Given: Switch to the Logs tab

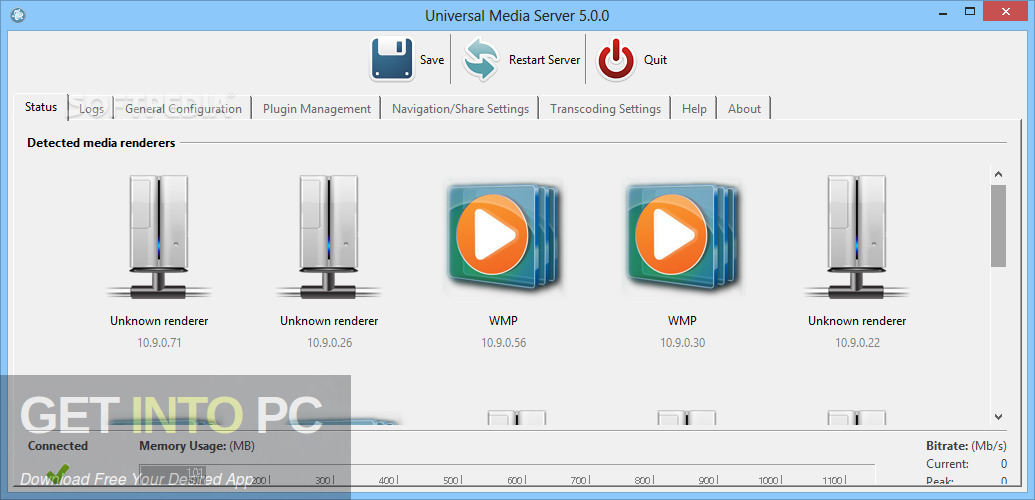Looking at the screenshot, I should click(92, 109).
